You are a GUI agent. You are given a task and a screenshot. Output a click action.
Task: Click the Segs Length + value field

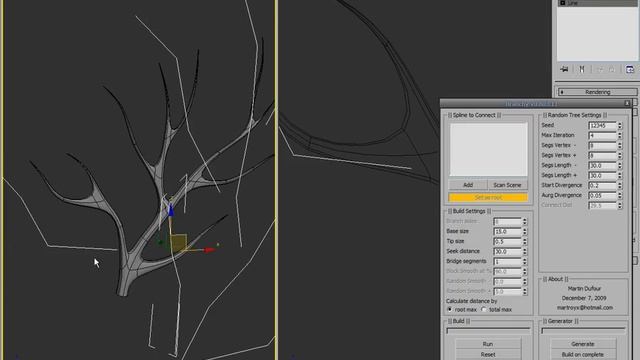click(602, 176)
